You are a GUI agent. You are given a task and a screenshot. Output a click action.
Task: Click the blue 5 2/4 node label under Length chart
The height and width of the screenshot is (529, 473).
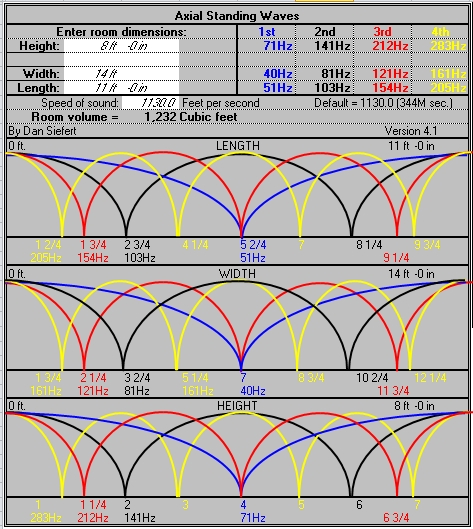point(253,244)
